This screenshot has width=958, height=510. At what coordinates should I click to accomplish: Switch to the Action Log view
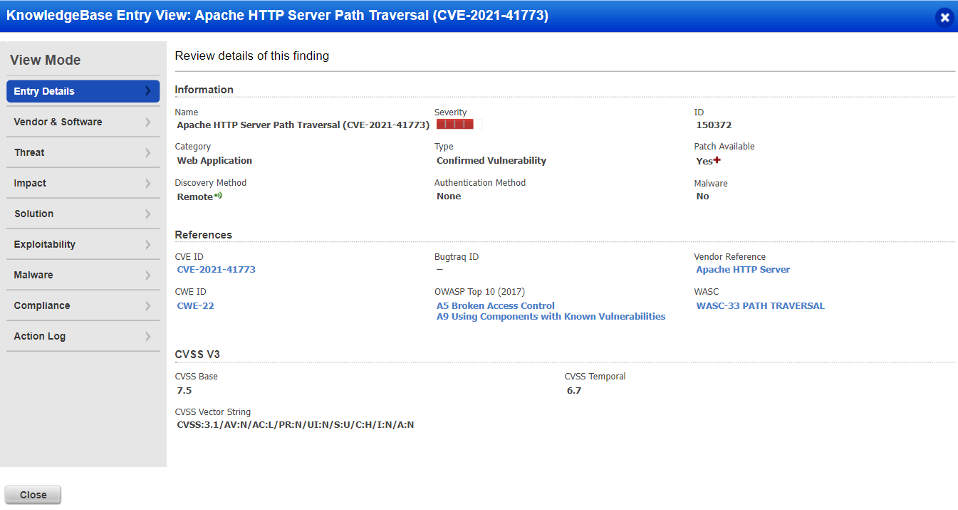(83, 336)
